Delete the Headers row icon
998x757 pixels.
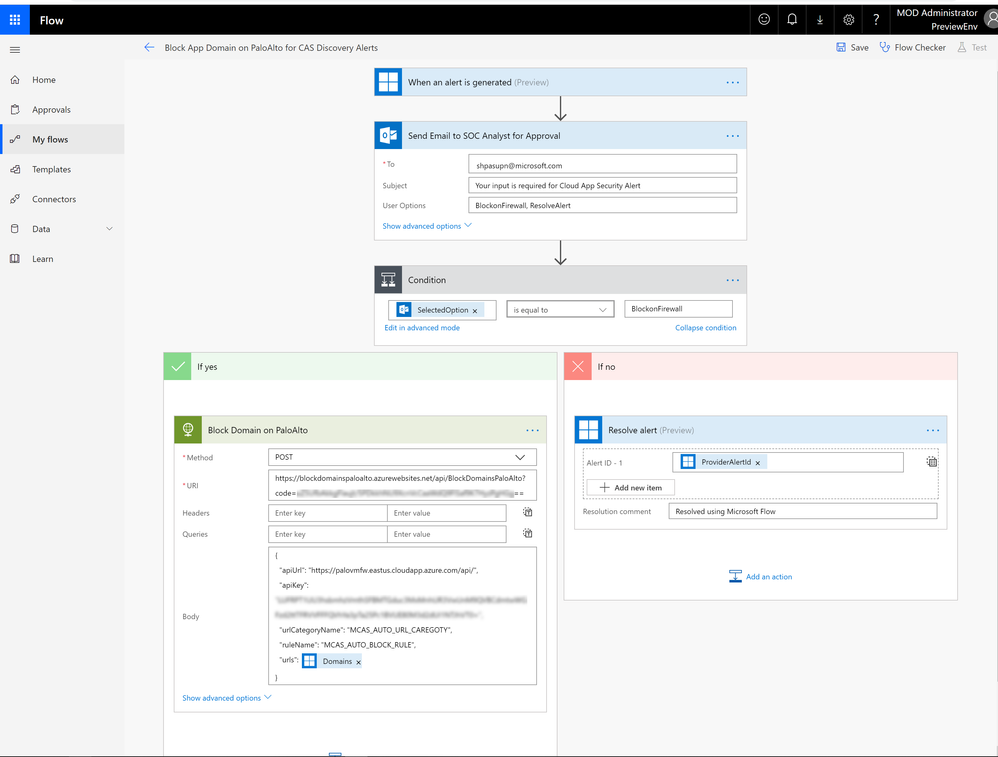[528, 512]
